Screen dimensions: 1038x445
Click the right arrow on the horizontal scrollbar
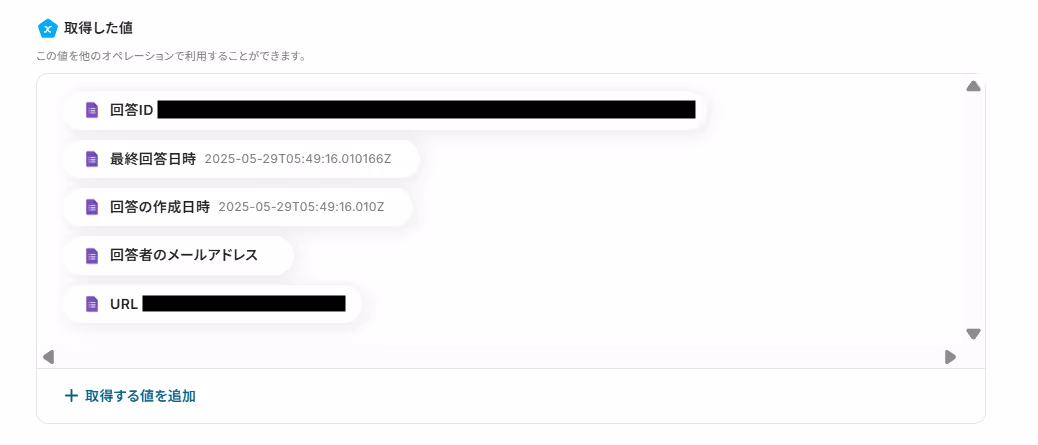(950, 358)
